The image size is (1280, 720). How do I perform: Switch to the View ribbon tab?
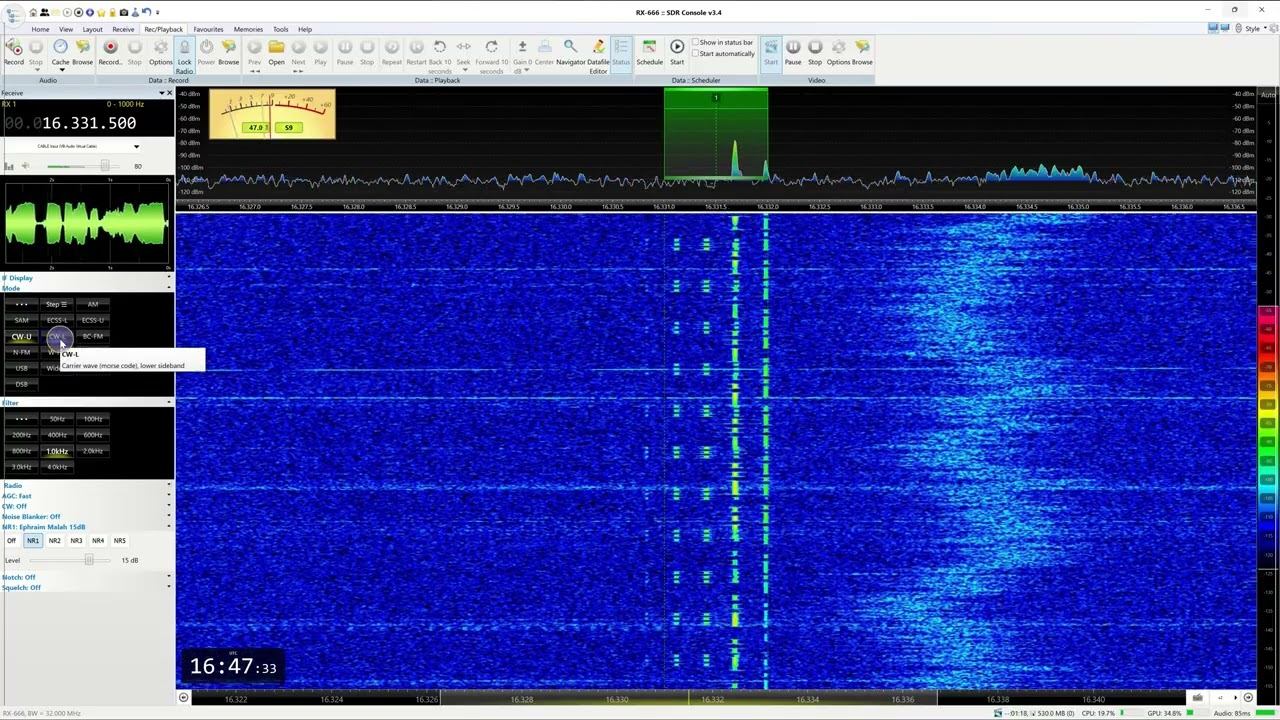(x=66, y=29)
